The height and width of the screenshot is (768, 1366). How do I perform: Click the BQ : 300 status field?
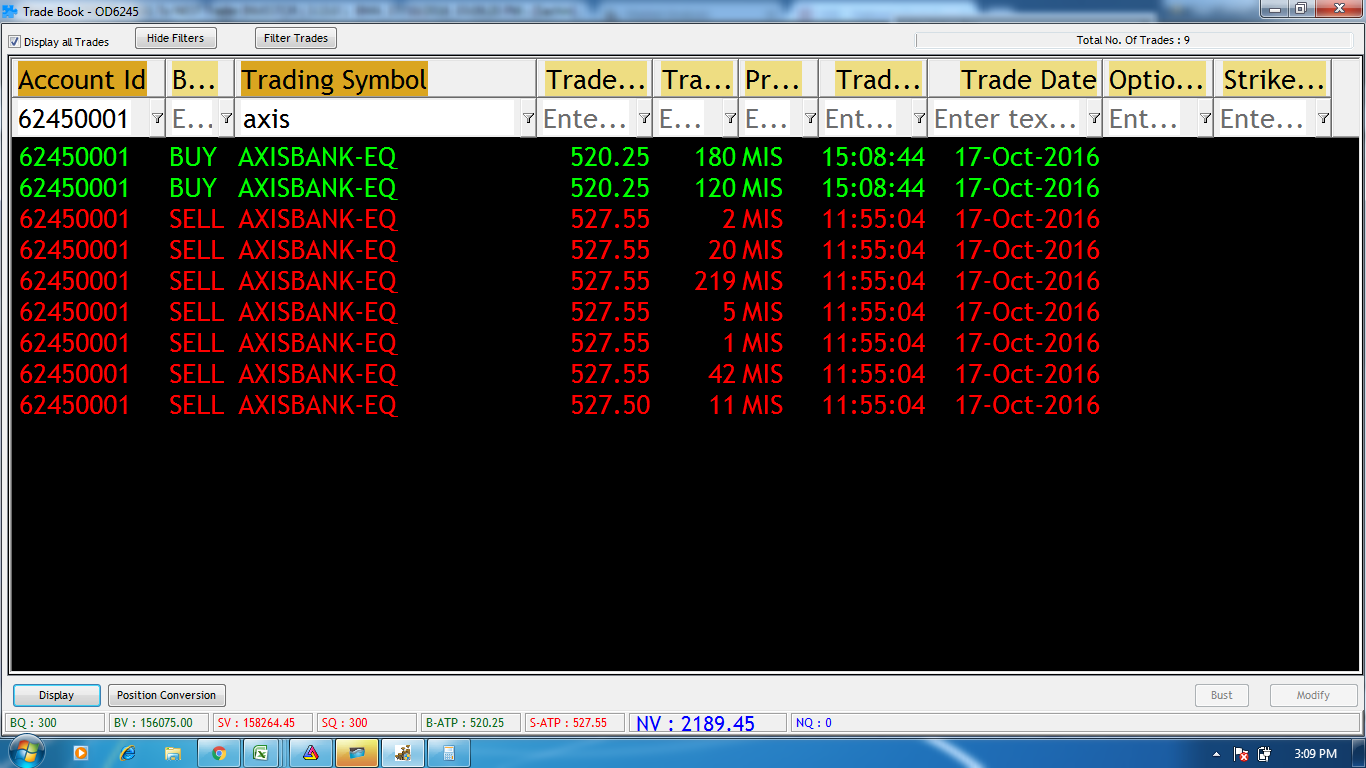point(55,723)
